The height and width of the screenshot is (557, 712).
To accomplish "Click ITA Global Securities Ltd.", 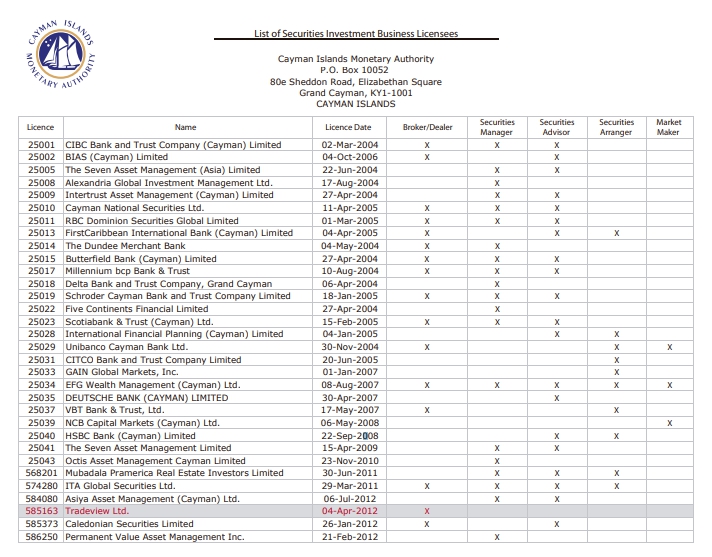I will pos(120,486).
